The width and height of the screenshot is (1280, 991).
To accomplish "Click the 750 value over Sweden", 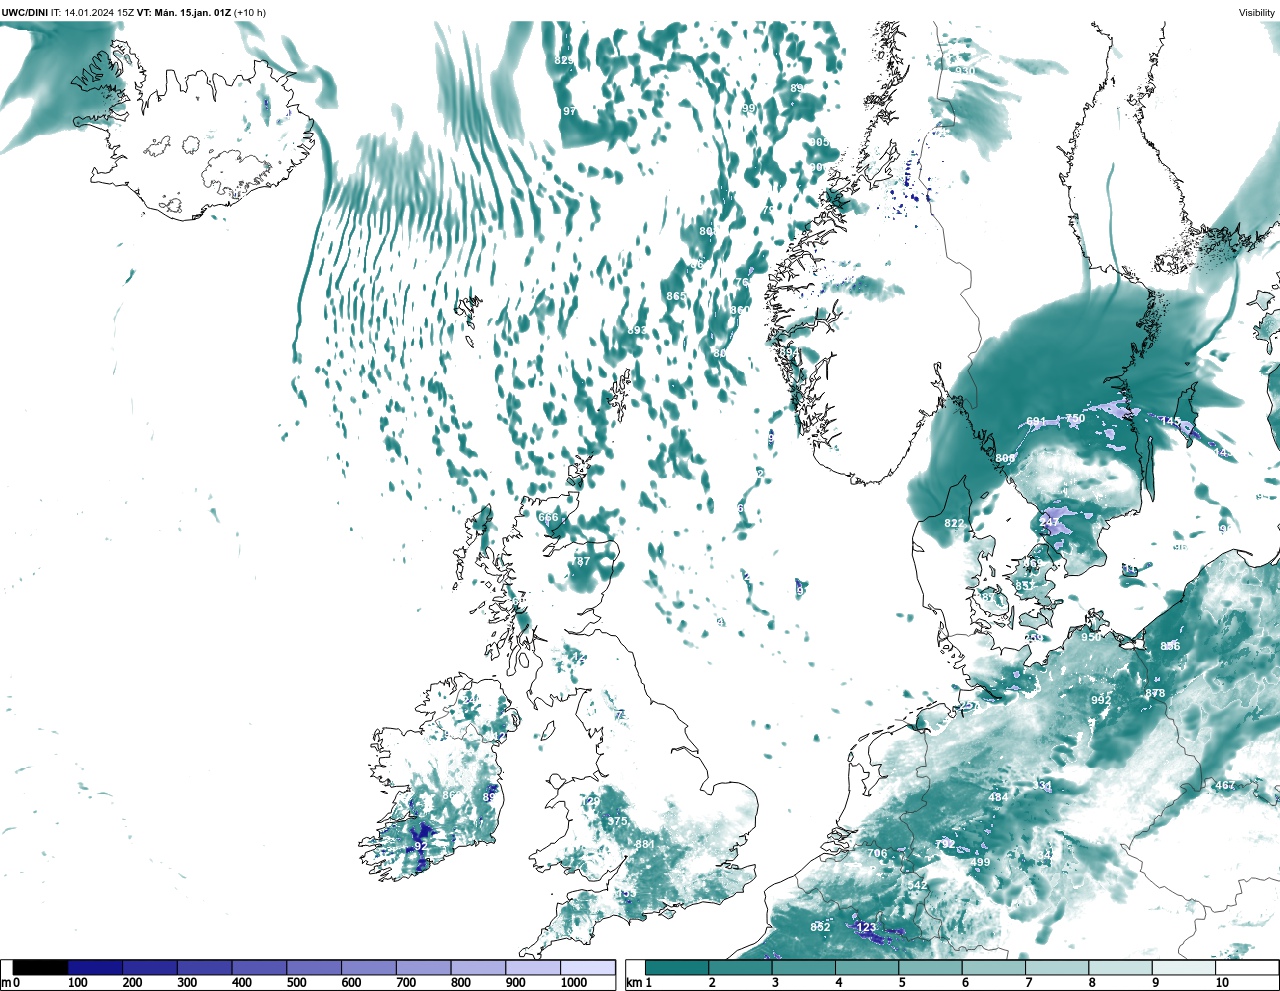I will click(1074, 419).
